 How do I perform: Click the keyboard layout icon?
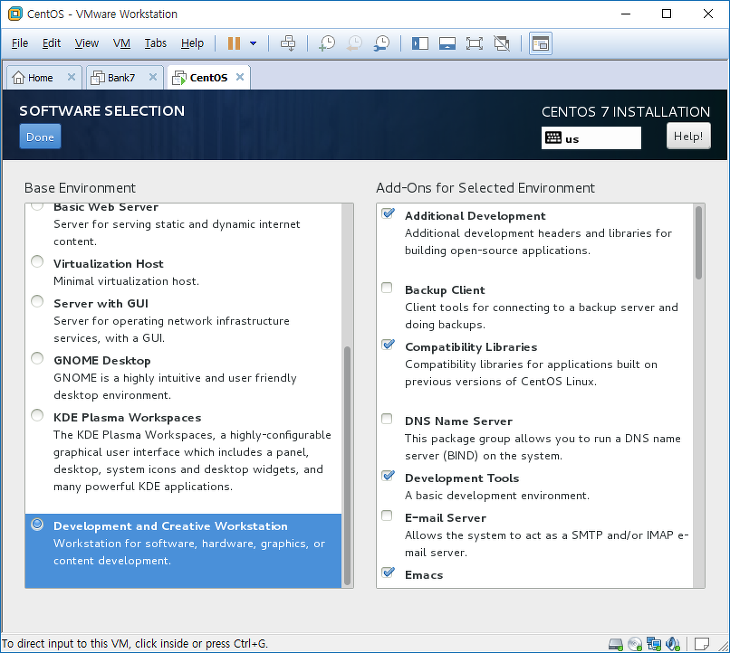[553, 138]
